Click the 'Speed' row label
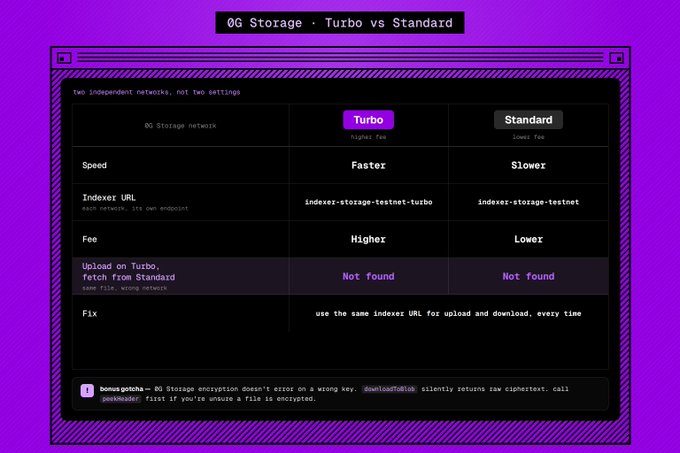The image size is (680, 453). [94, 165]
